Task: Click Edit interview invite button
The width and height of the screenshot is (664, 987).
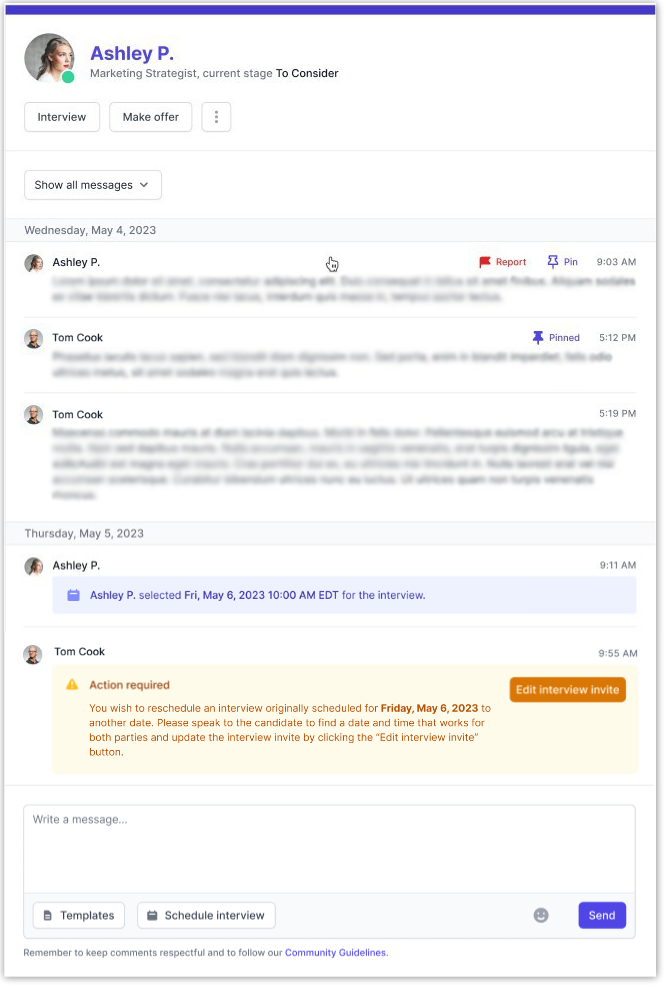Action: point(567,690)
